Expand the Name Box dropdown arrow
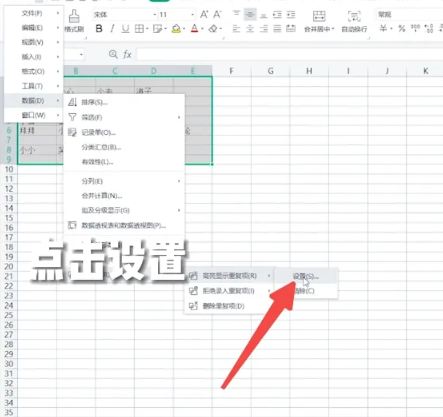This screenshot has width=443, height=417. click(81, 54)
